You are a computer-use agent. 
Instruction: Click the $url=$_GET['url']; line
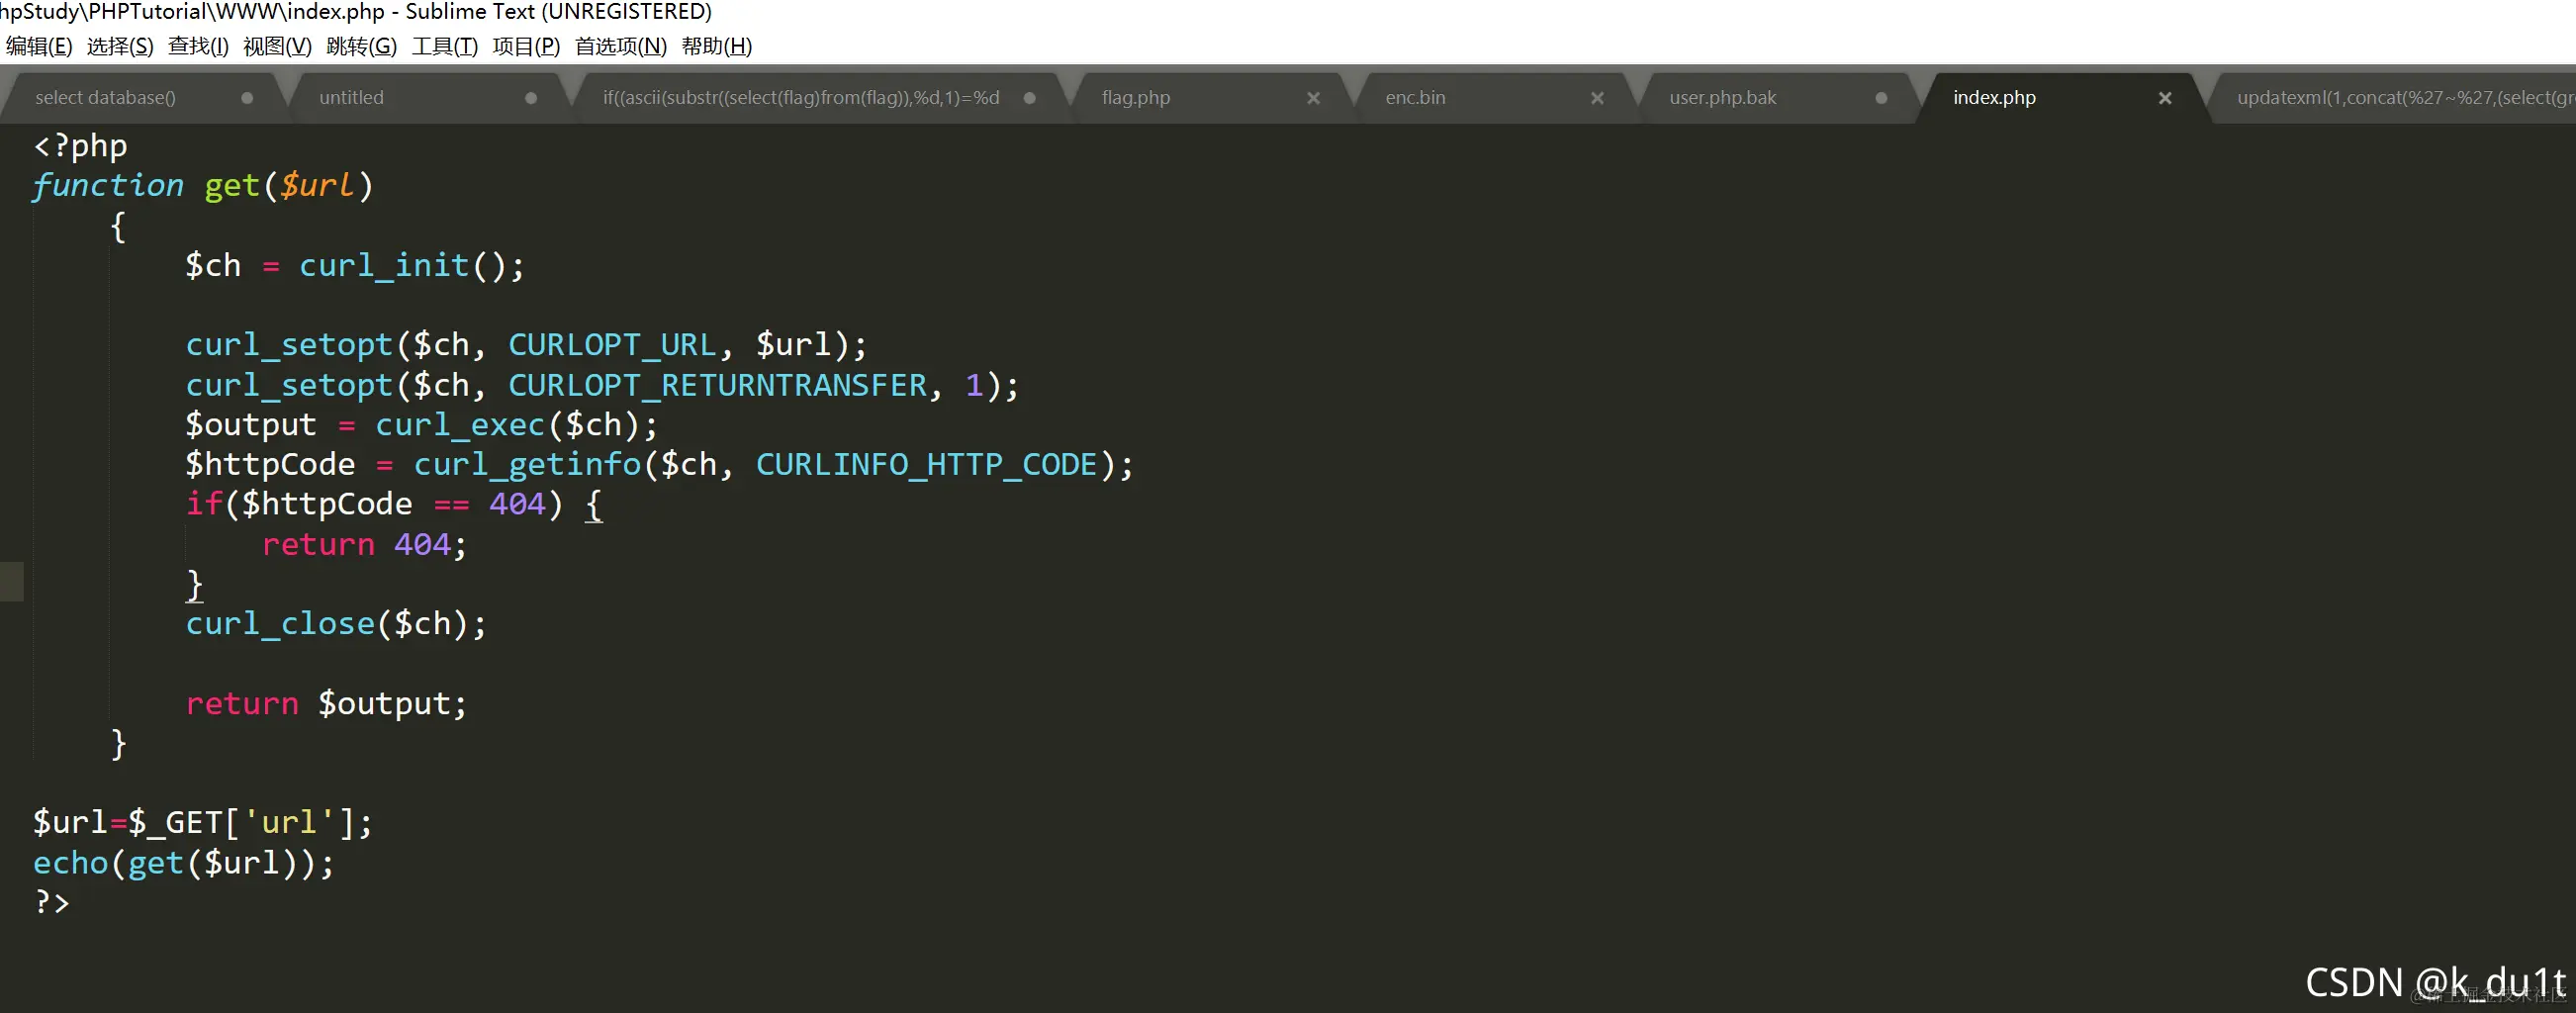pos(203,823)
